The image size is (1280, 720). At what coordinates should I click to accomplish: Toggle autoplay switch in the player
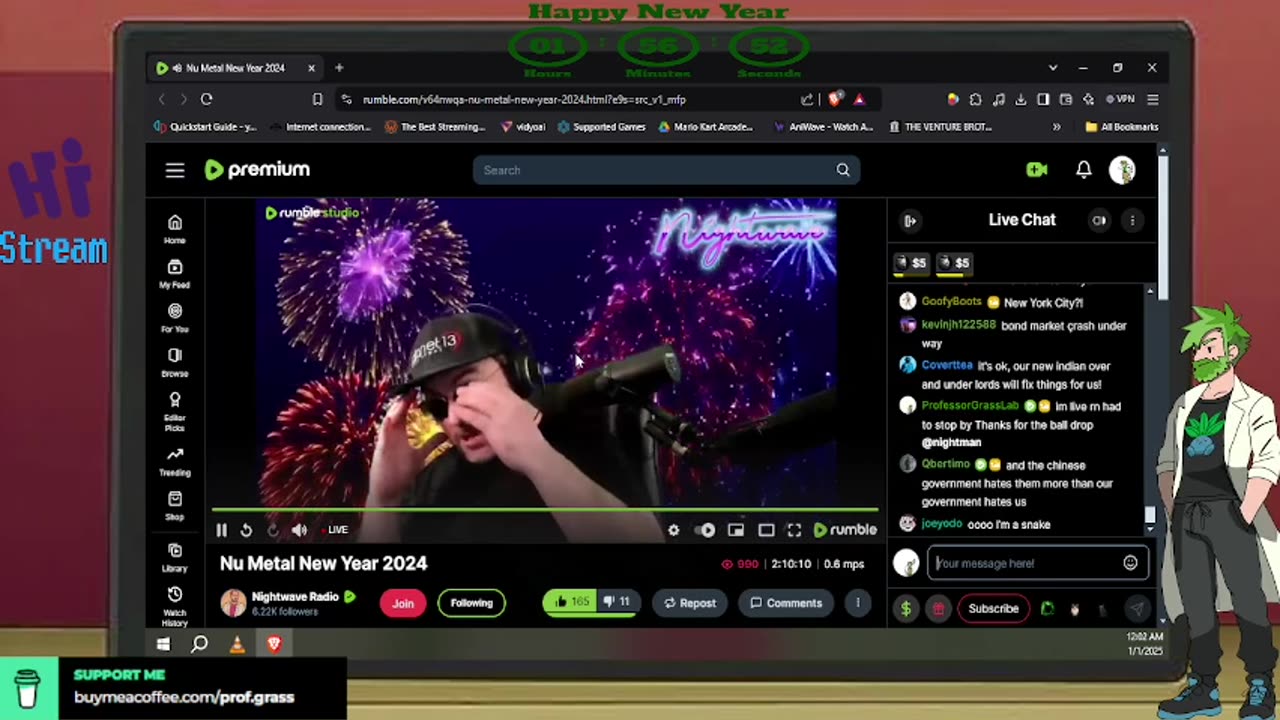(x=706, y=530)
